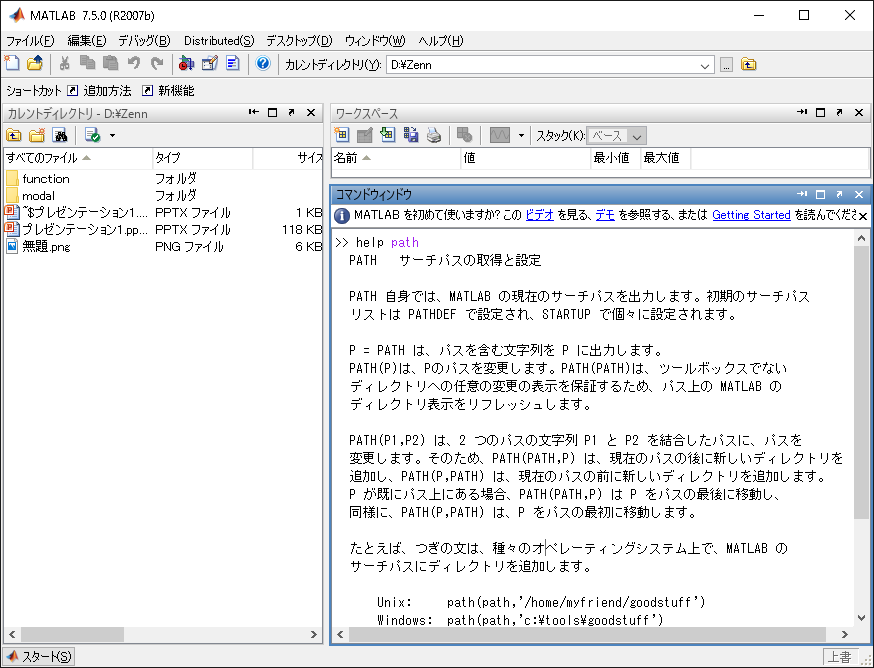Click the file report view icon
The image size is (874, 668).
click(93, 135)
